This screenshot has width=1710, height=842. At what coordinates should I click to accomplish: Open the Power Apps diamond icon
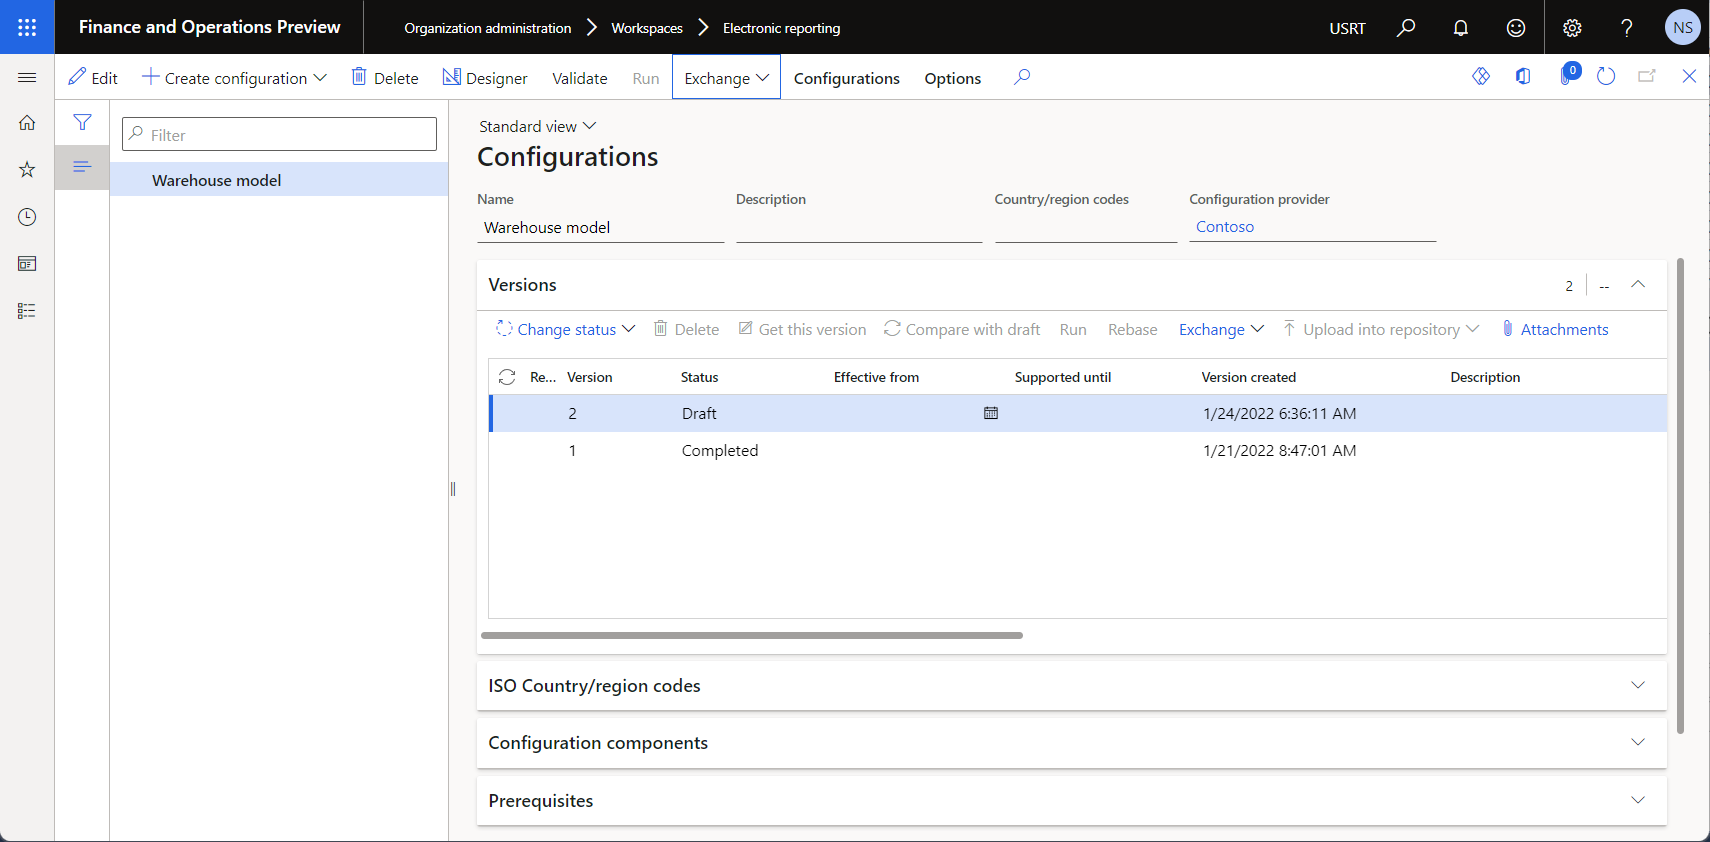pyautogui.click(x=1481, y=76)
